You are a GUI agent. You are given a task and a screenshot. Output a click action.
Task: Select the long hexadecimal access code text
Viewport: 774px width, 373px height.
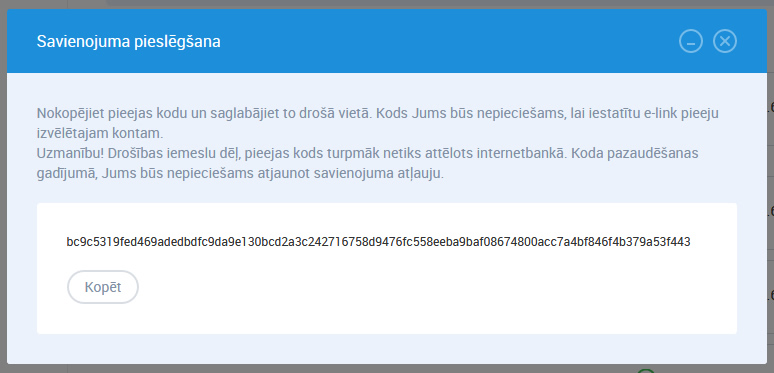click(x=378, y=242)
